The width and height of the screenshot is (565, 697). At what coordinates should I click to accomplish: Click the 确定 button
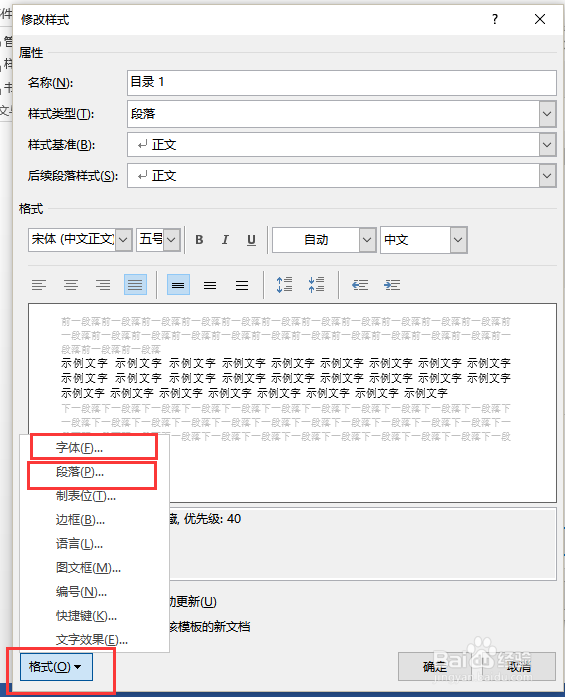pyautogui.click(x=435, y=667)
